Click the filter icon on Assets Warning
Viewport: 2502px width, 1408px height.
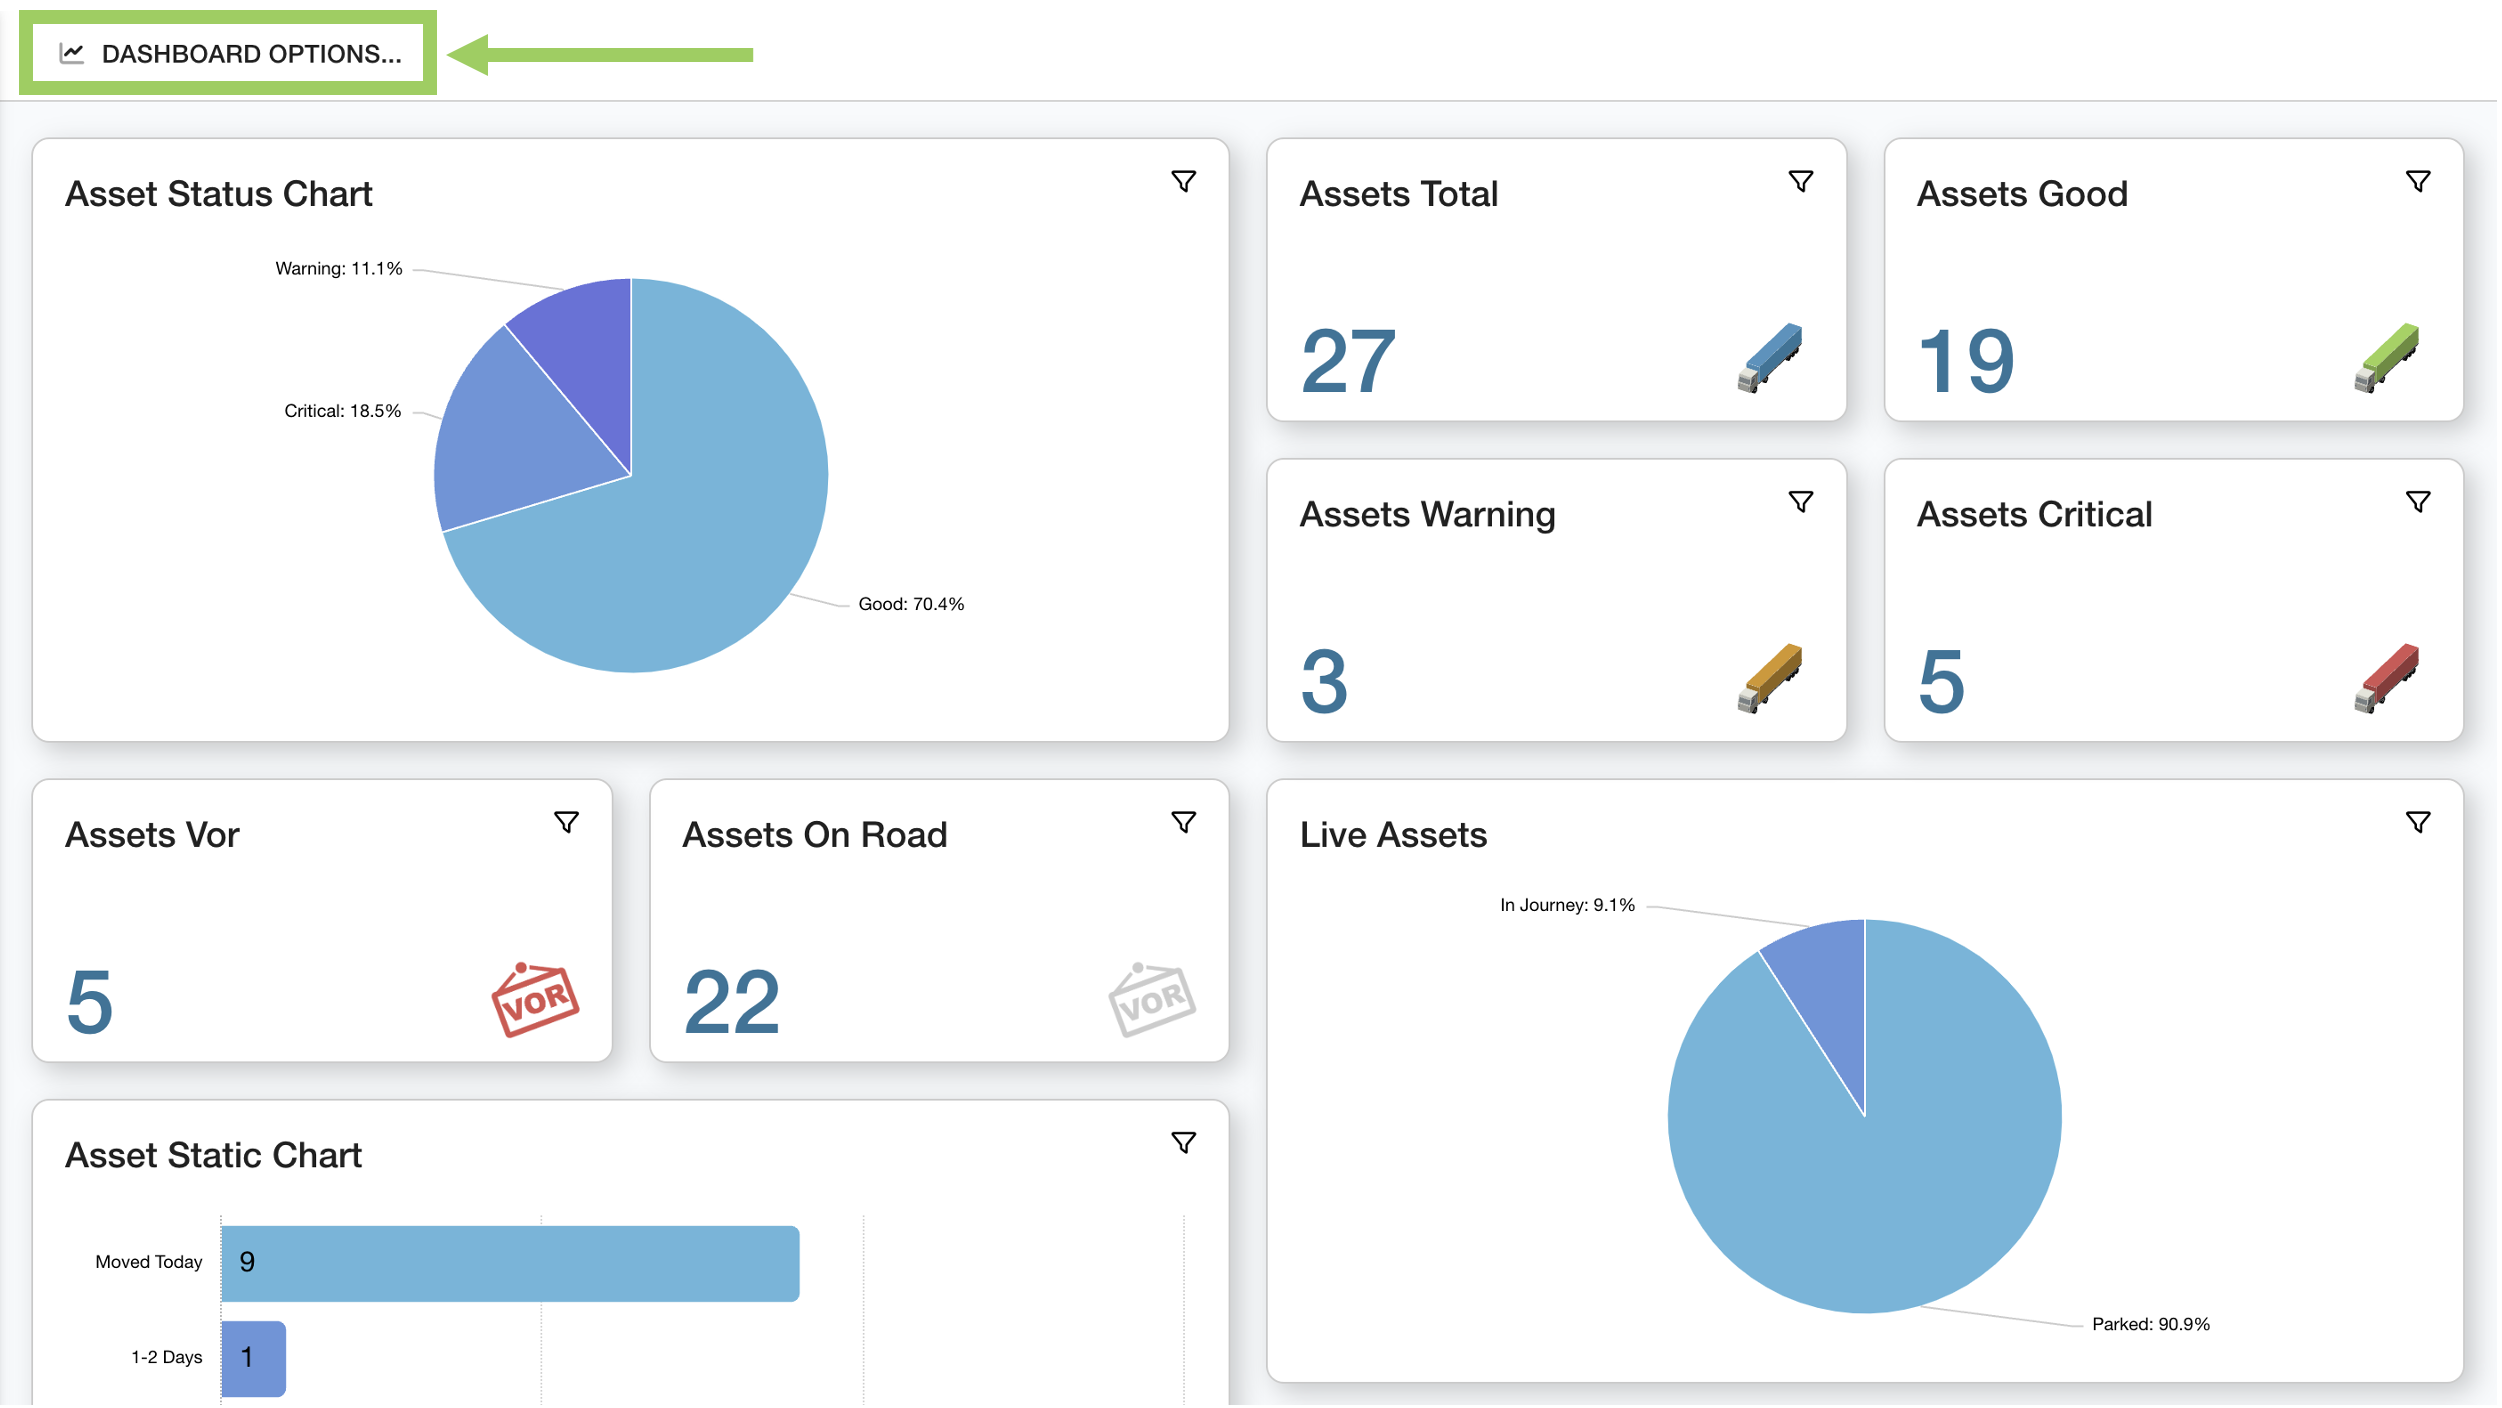[1801, 501]
